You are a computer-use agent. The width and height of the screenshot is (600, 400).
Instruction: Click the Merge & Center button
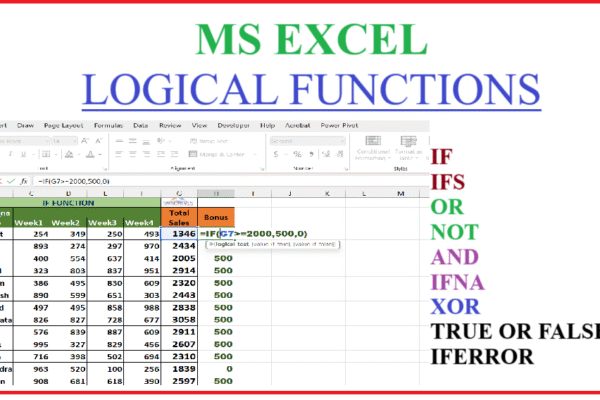[x=217, y=154]
